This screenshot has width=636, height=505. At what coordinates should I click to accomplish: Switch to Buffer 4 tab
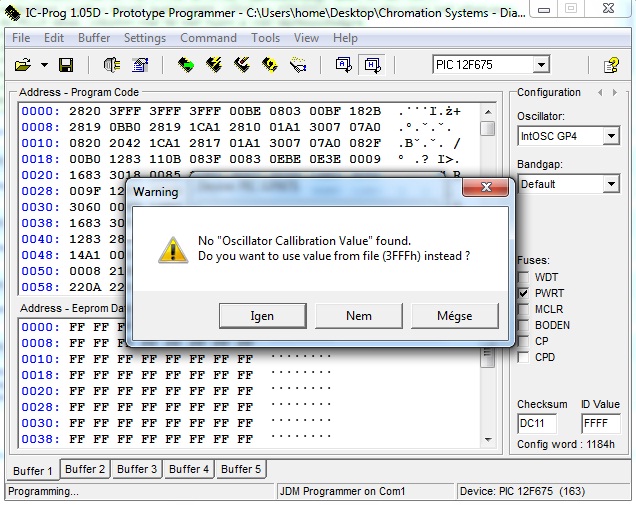pos(189,469)
